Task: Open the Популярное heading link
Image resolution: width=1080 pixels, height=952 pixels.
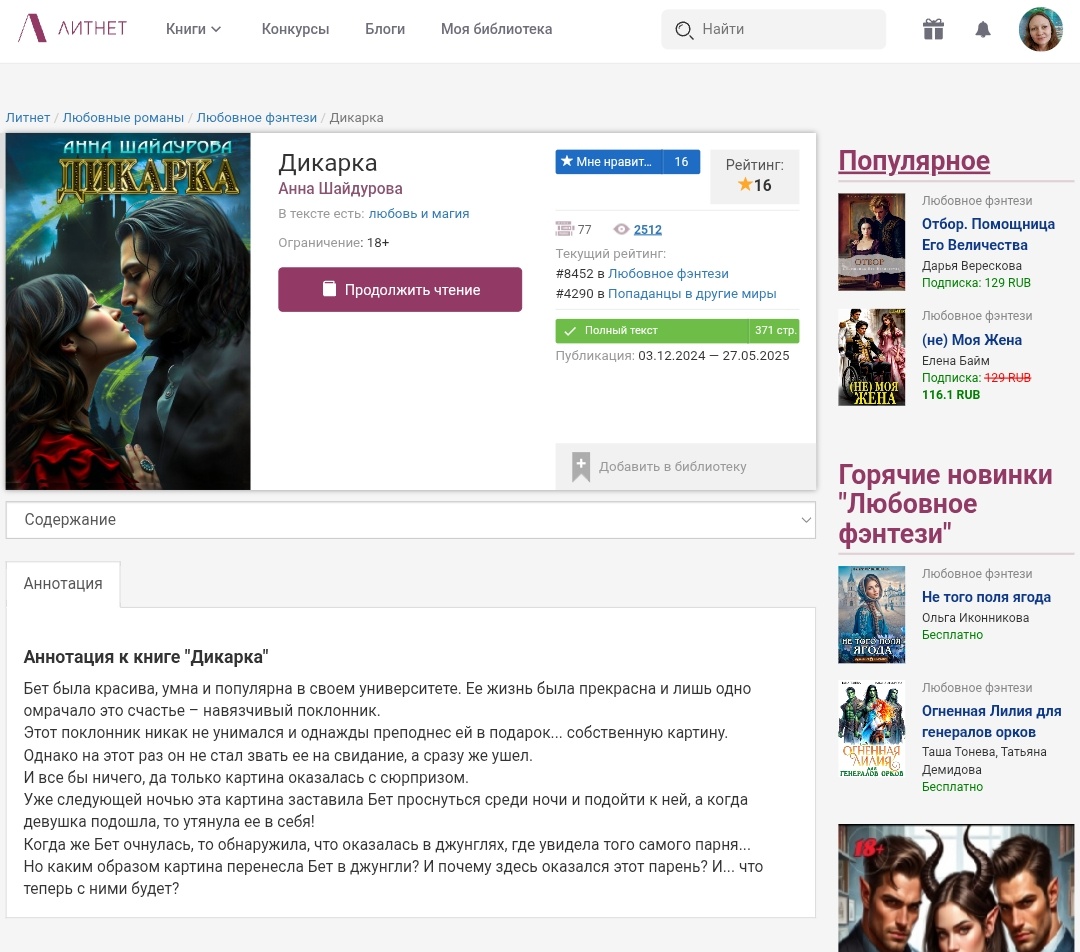Action: click(x=914, y=161)
